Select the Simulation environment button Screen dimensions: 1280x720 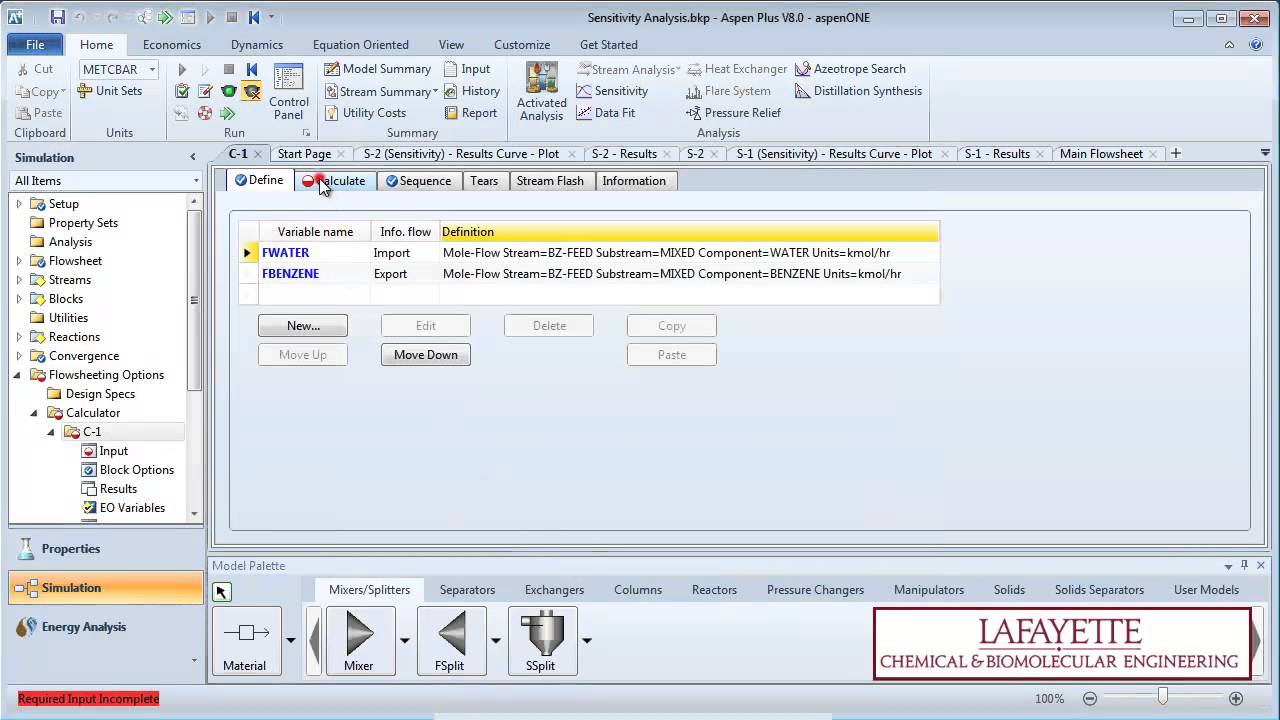pyautogui.click(x=105, y=588)
